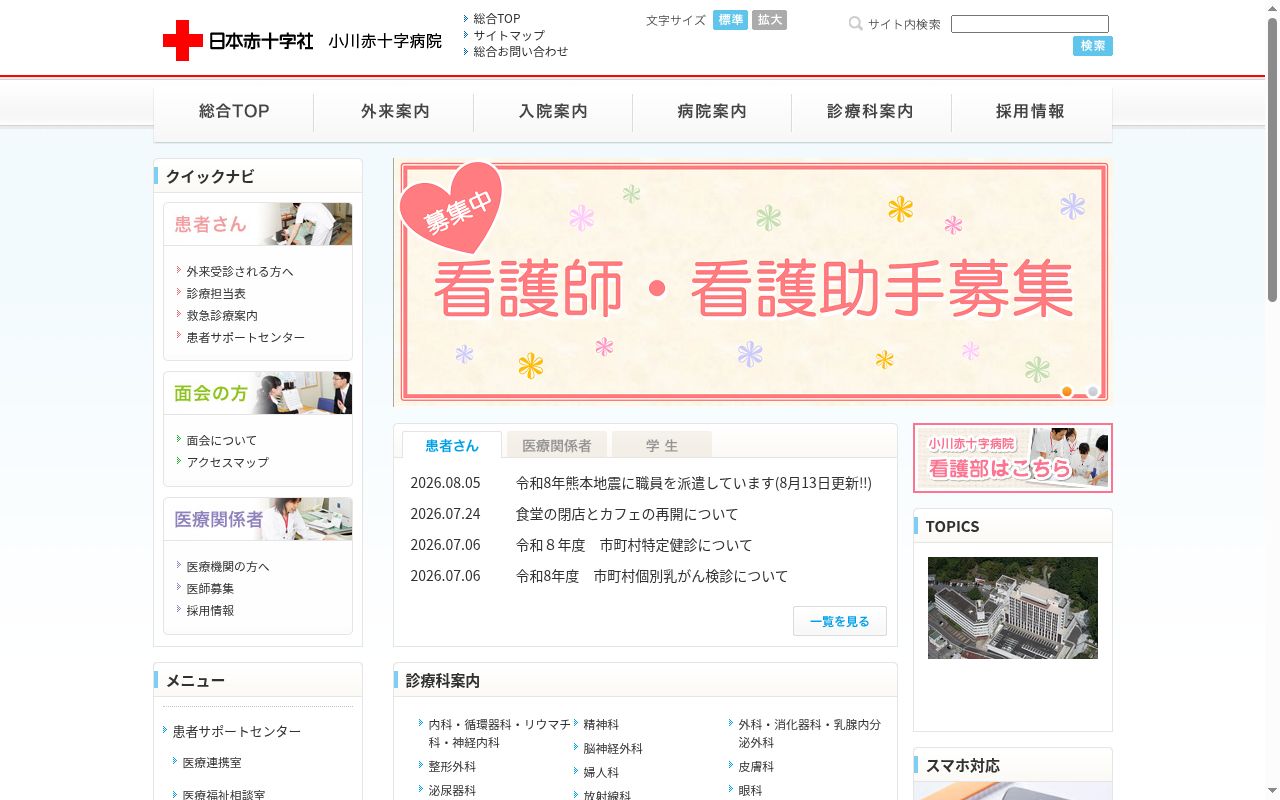Open 内科・循環器科・リウマチ科 department link

500,733
